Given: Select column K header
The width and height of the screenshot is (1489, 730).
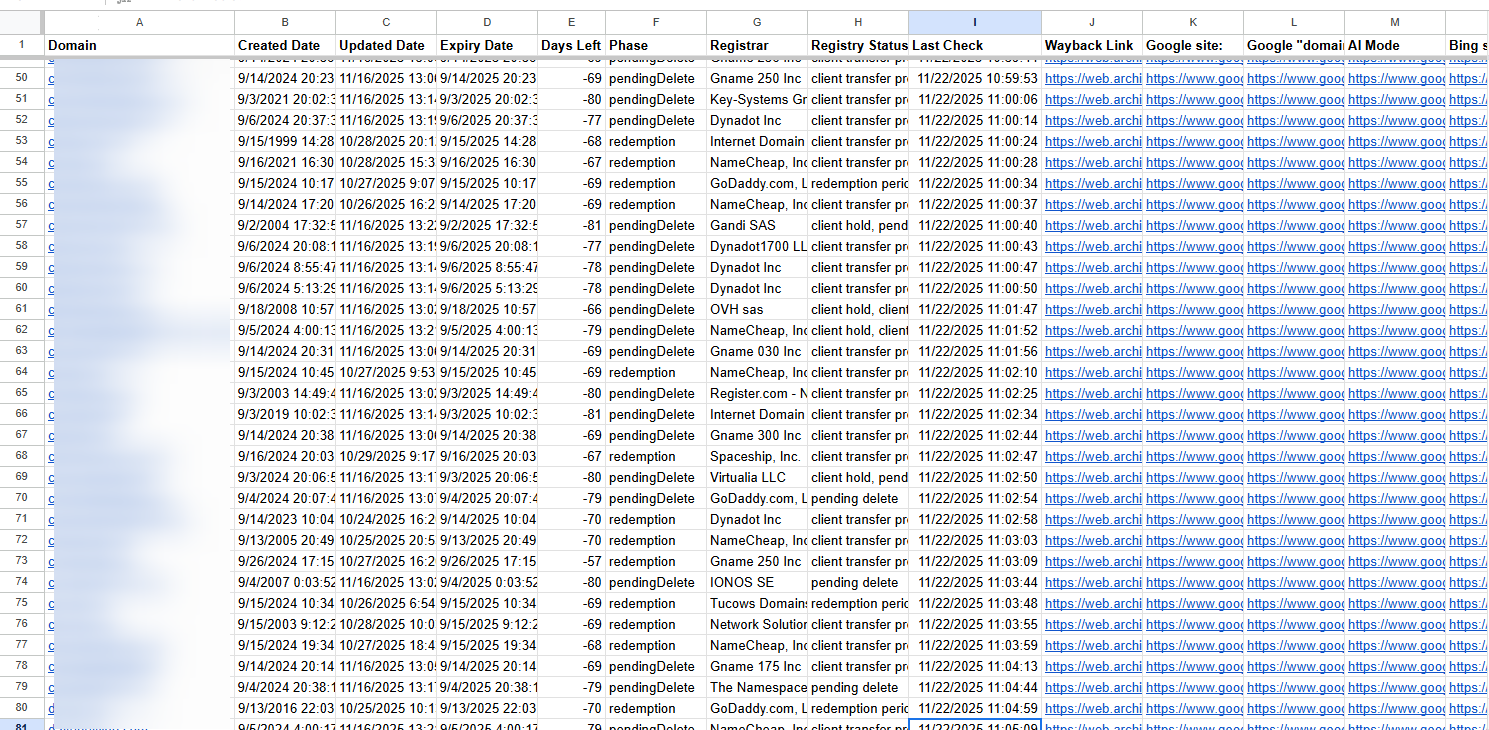Looking at the screenshot, I should (x=1193, y=22).
